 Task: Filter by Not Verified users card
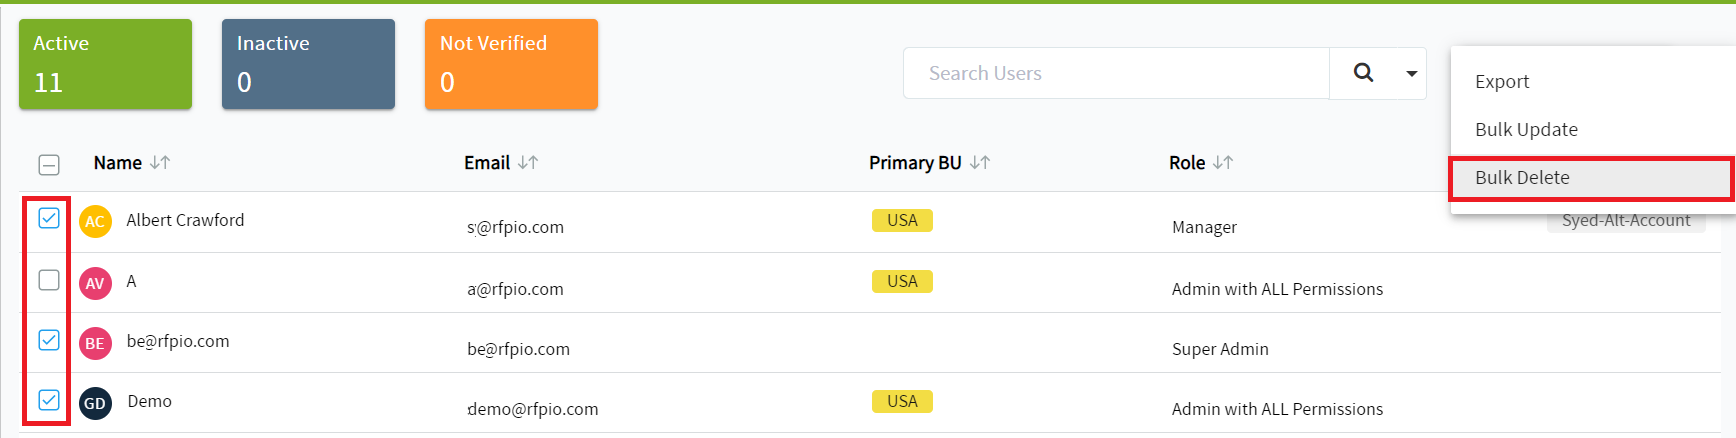tap(511, 64)
